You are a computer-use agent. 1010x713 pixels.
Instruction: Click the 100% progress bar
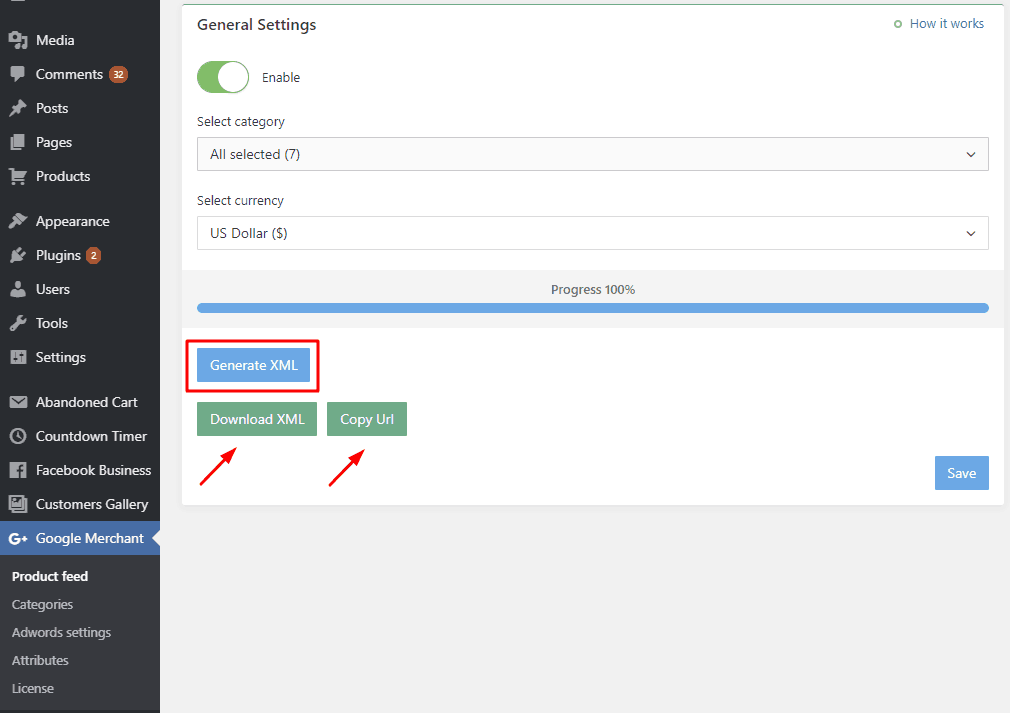point(592,307)
